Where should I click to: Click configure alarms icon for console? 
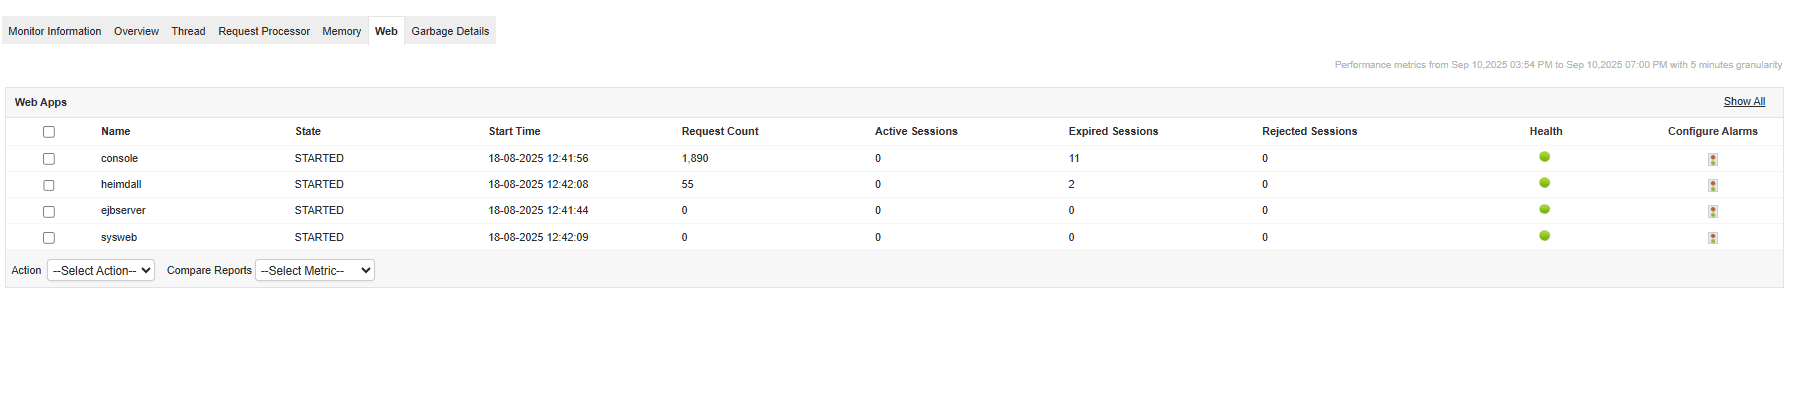(x=1712, y=159)
